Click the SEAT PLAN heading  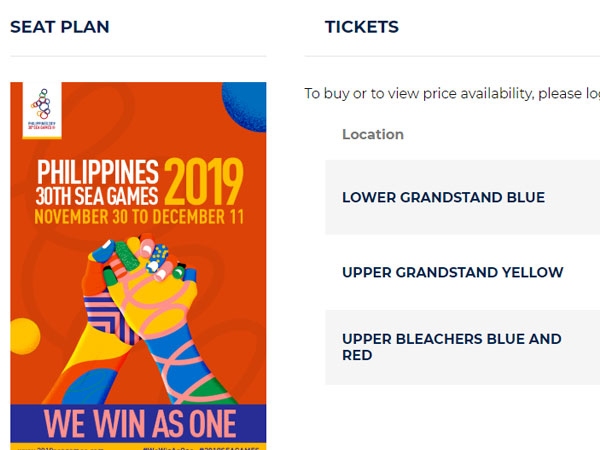coord(60,27)
